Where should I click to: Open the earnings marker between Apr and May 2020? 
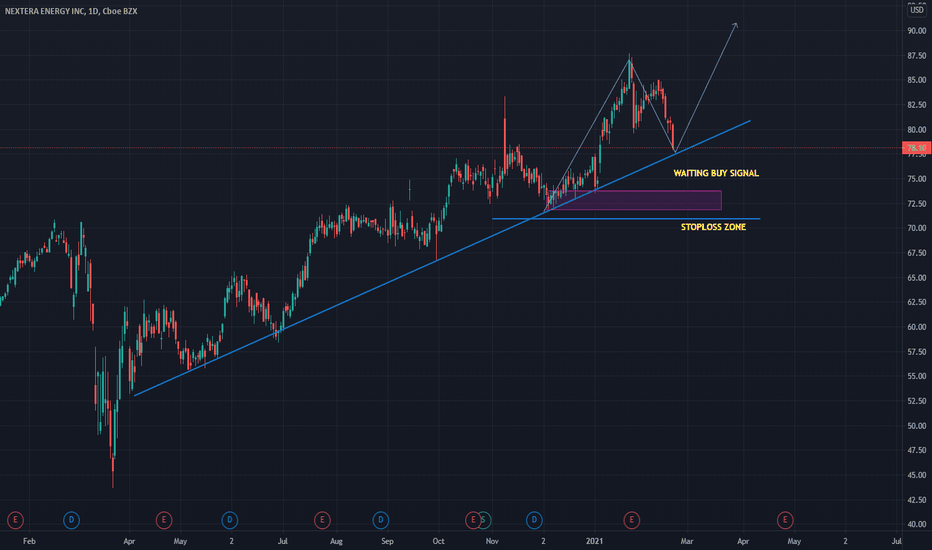(164, 520)
